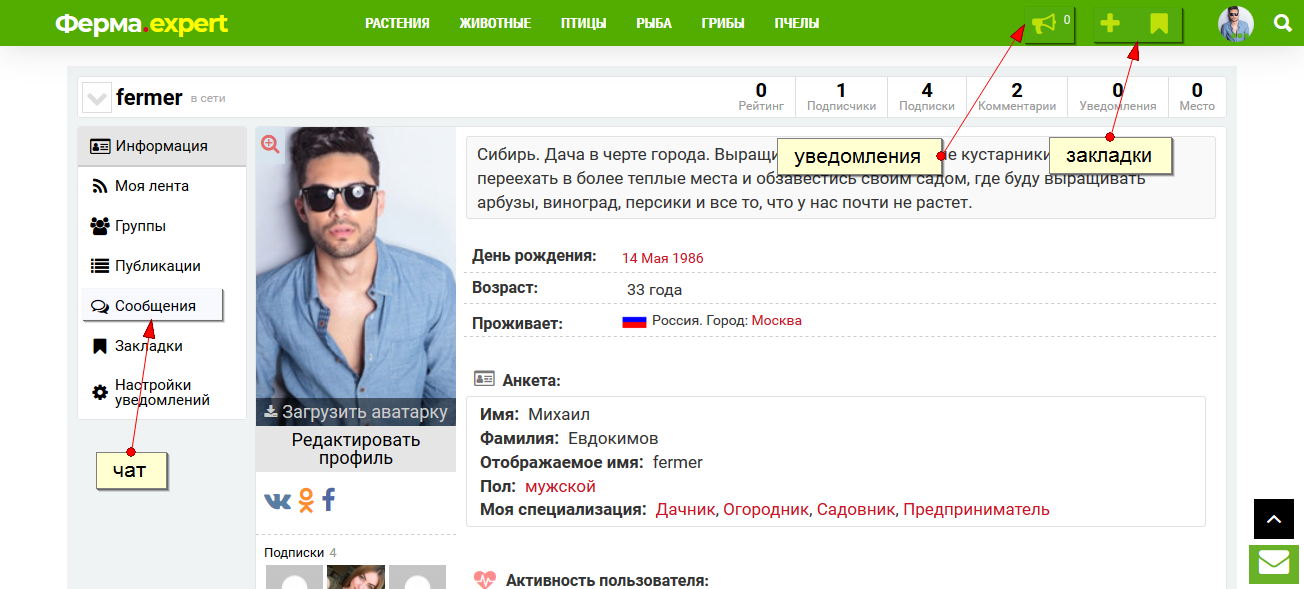Click the green envelope contact button

(x=1273, y=564)
